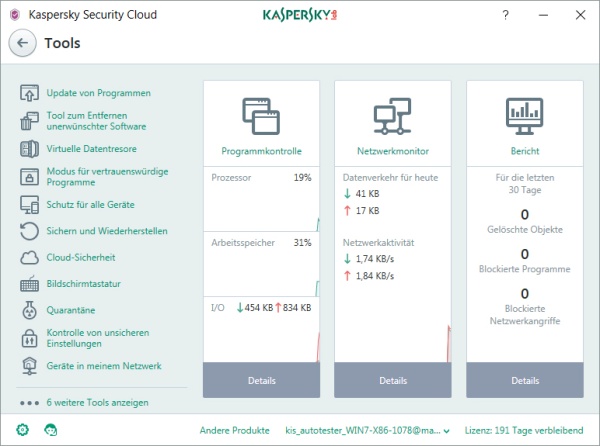
Task: Click the Quarantäne flask icon
Action: click(29, 310)
